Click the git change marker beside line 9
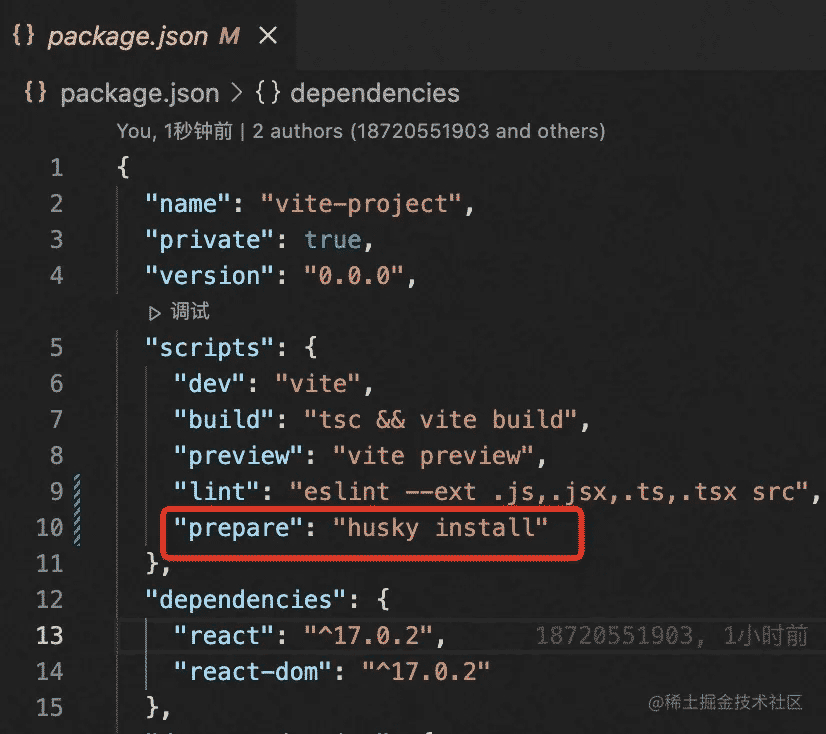The image size is (826, 734). coord(78,491)
